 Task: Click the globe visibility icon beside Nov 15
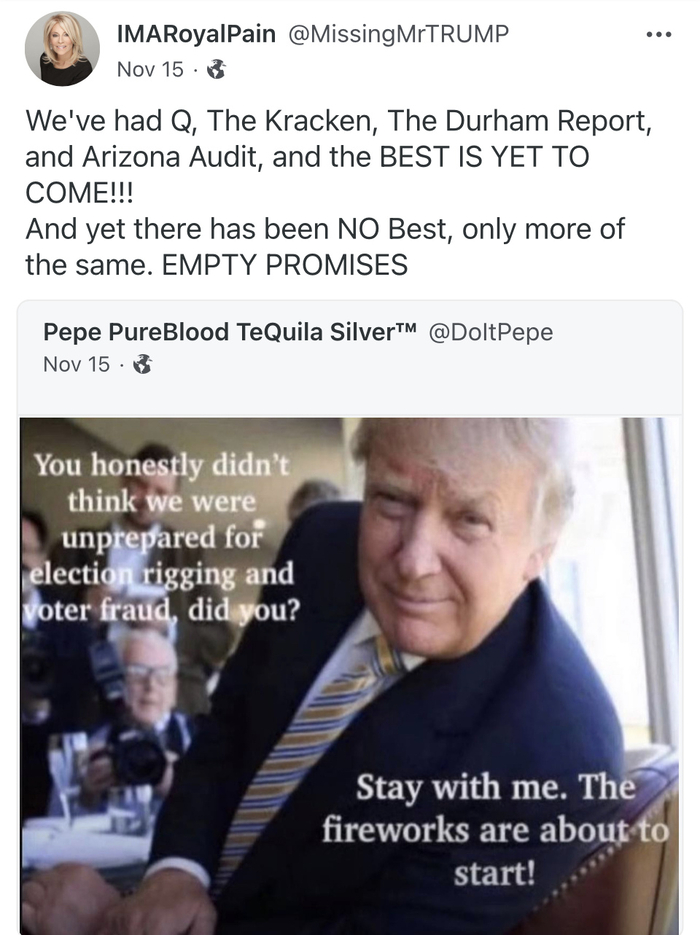pos(216,70)
